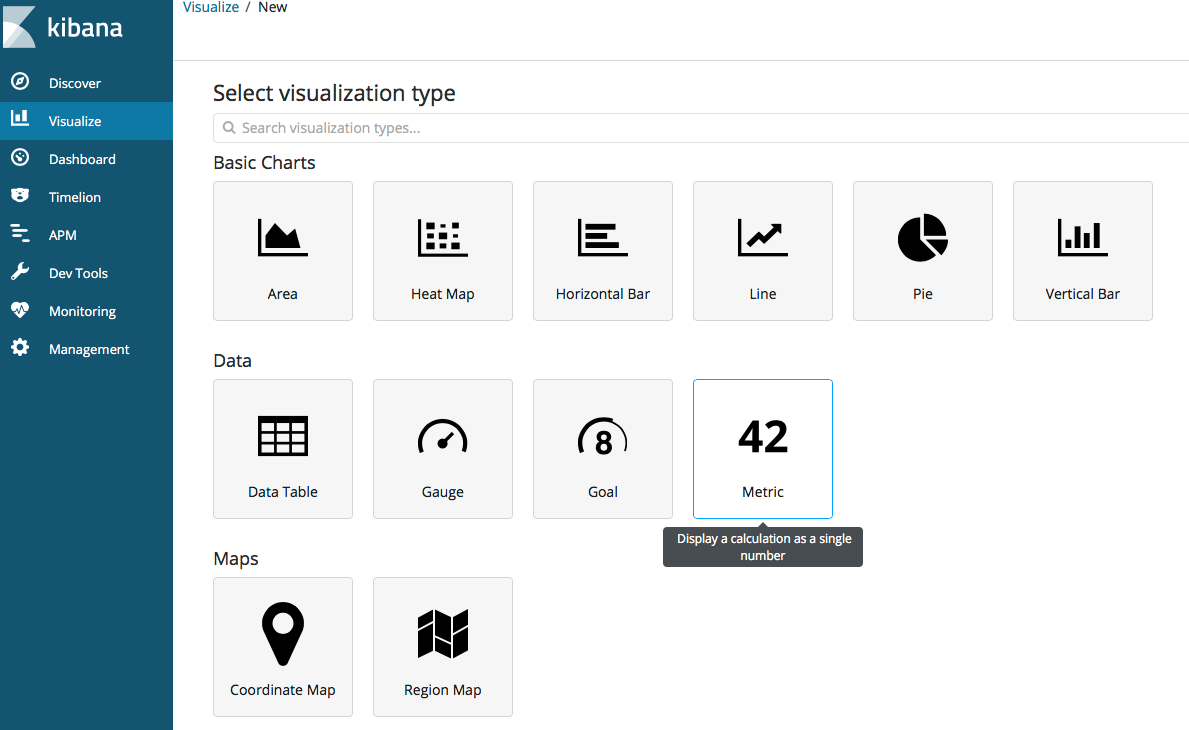
Task: Select the Coordinate Map pin icon
Action: click(283, 634)
